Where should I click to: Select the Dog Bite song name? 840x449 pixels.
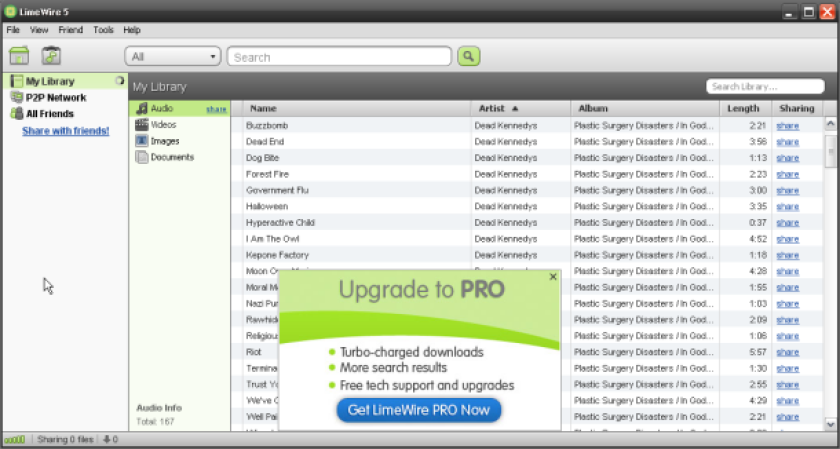[262, 158]
